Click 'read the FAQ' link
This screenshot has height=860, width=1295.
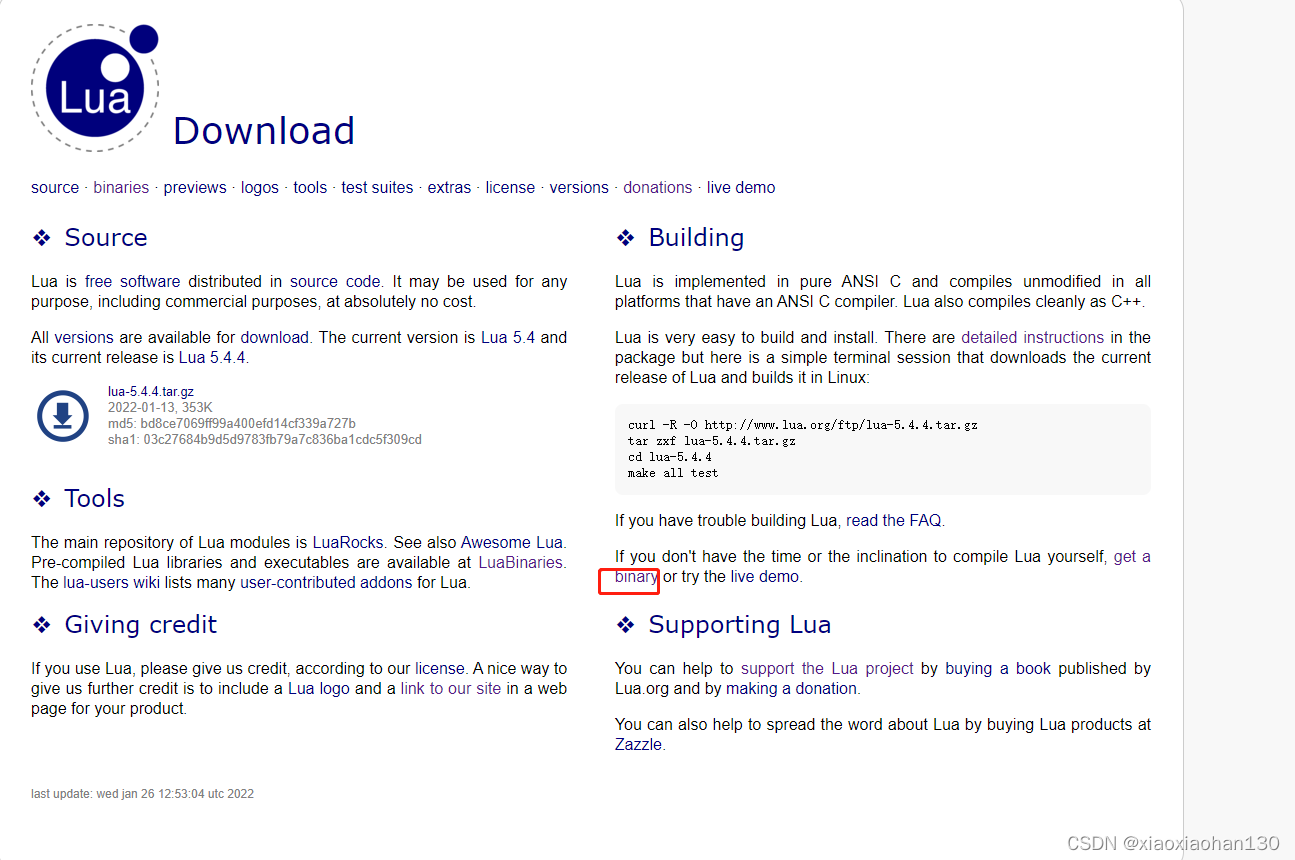click(893, 520)
